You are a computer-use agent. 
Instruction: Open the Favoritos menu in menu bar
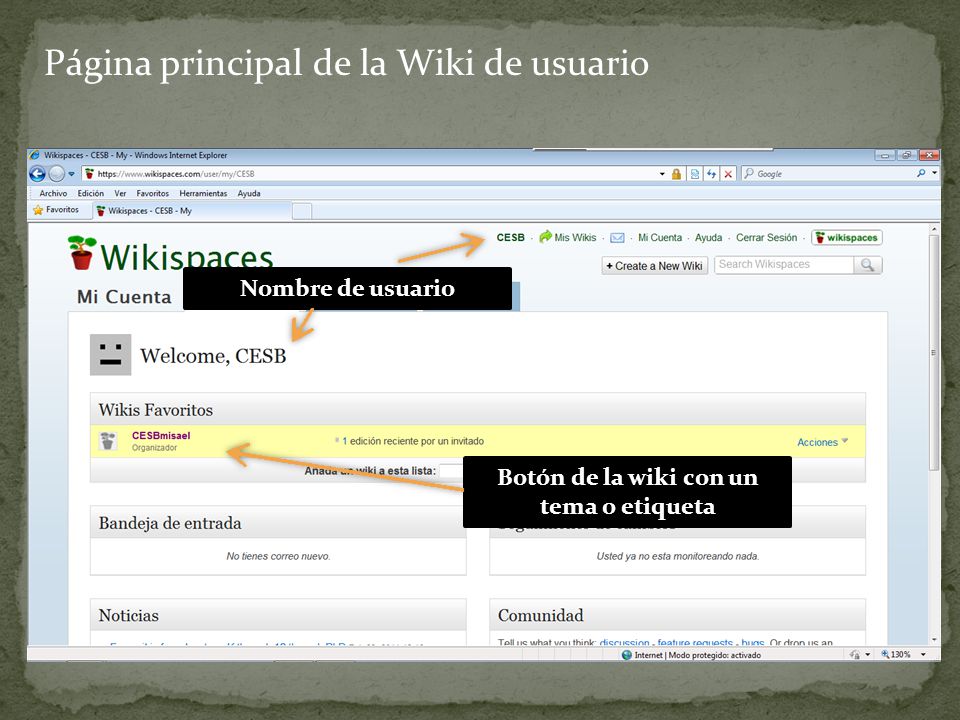coord(152,193)
